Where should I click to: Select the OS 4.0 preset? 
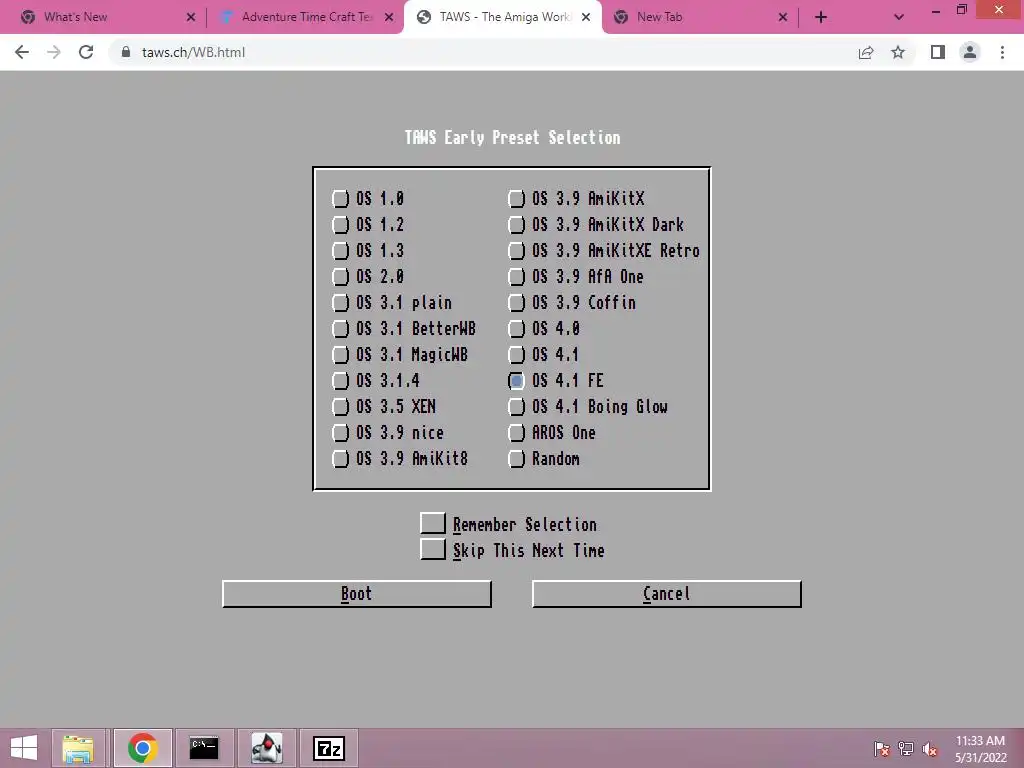(x=516, y=328)
